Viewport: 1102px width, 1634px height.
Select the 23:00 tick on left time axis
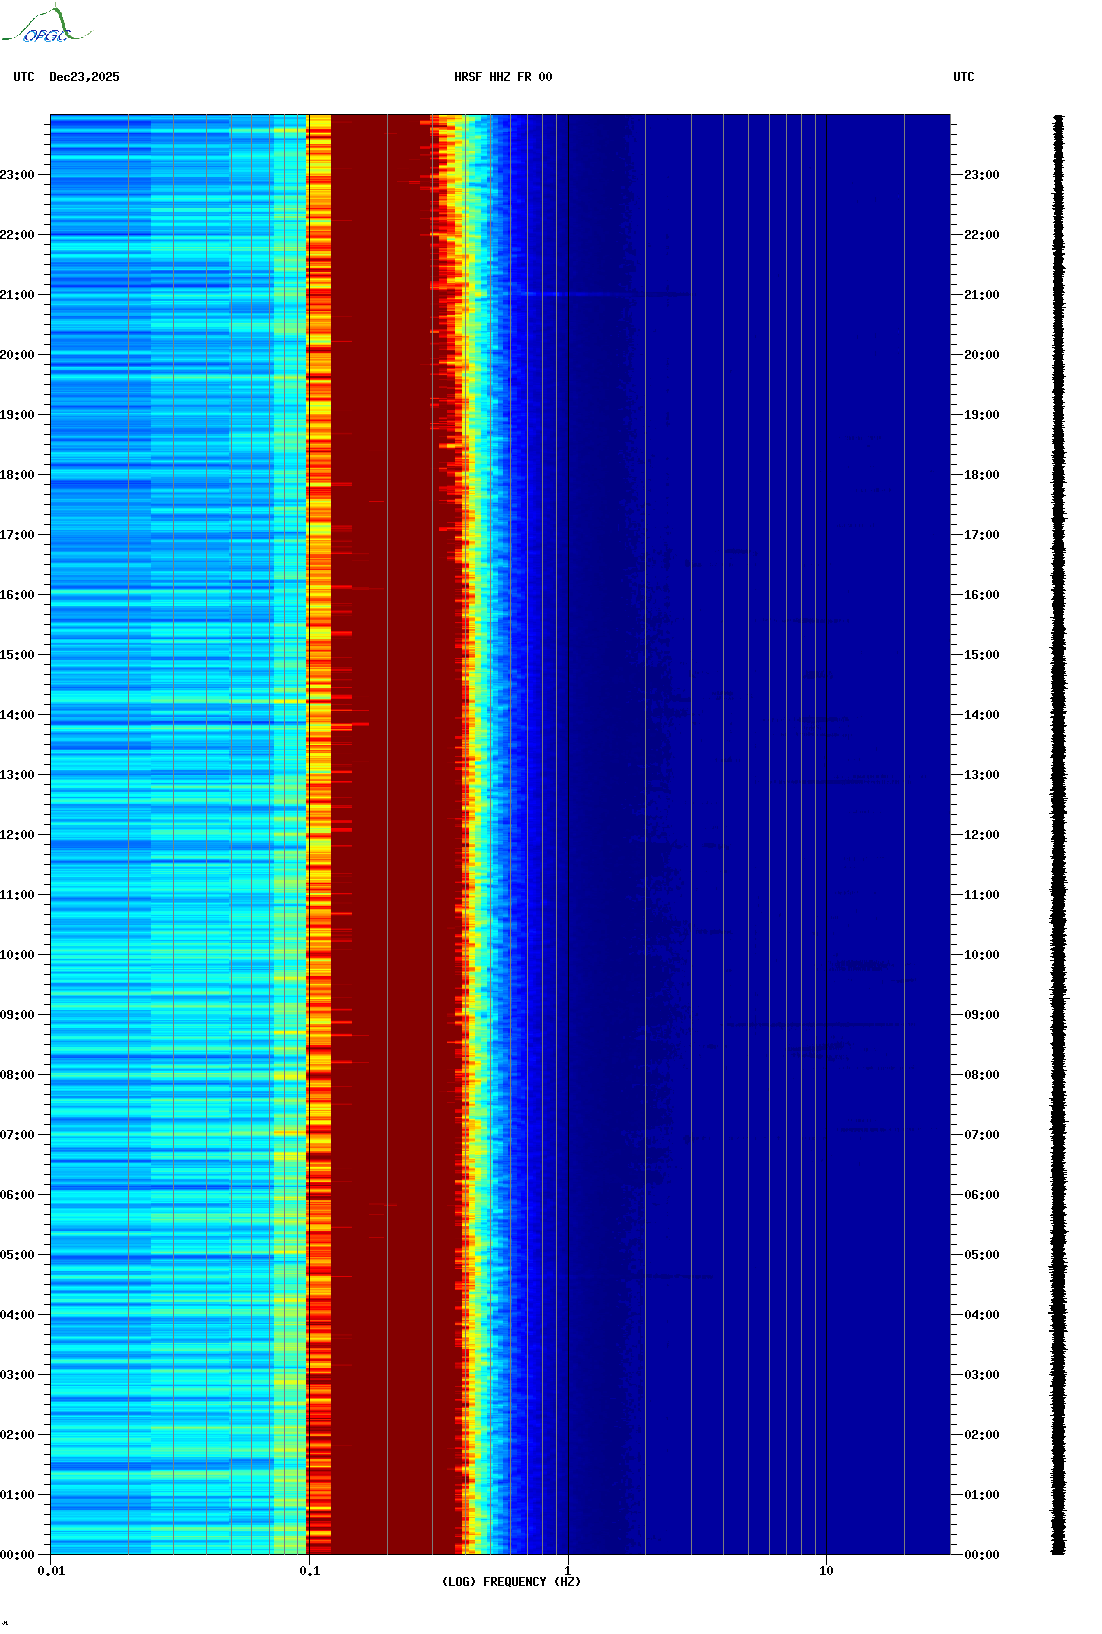click(x=17, y=175)
